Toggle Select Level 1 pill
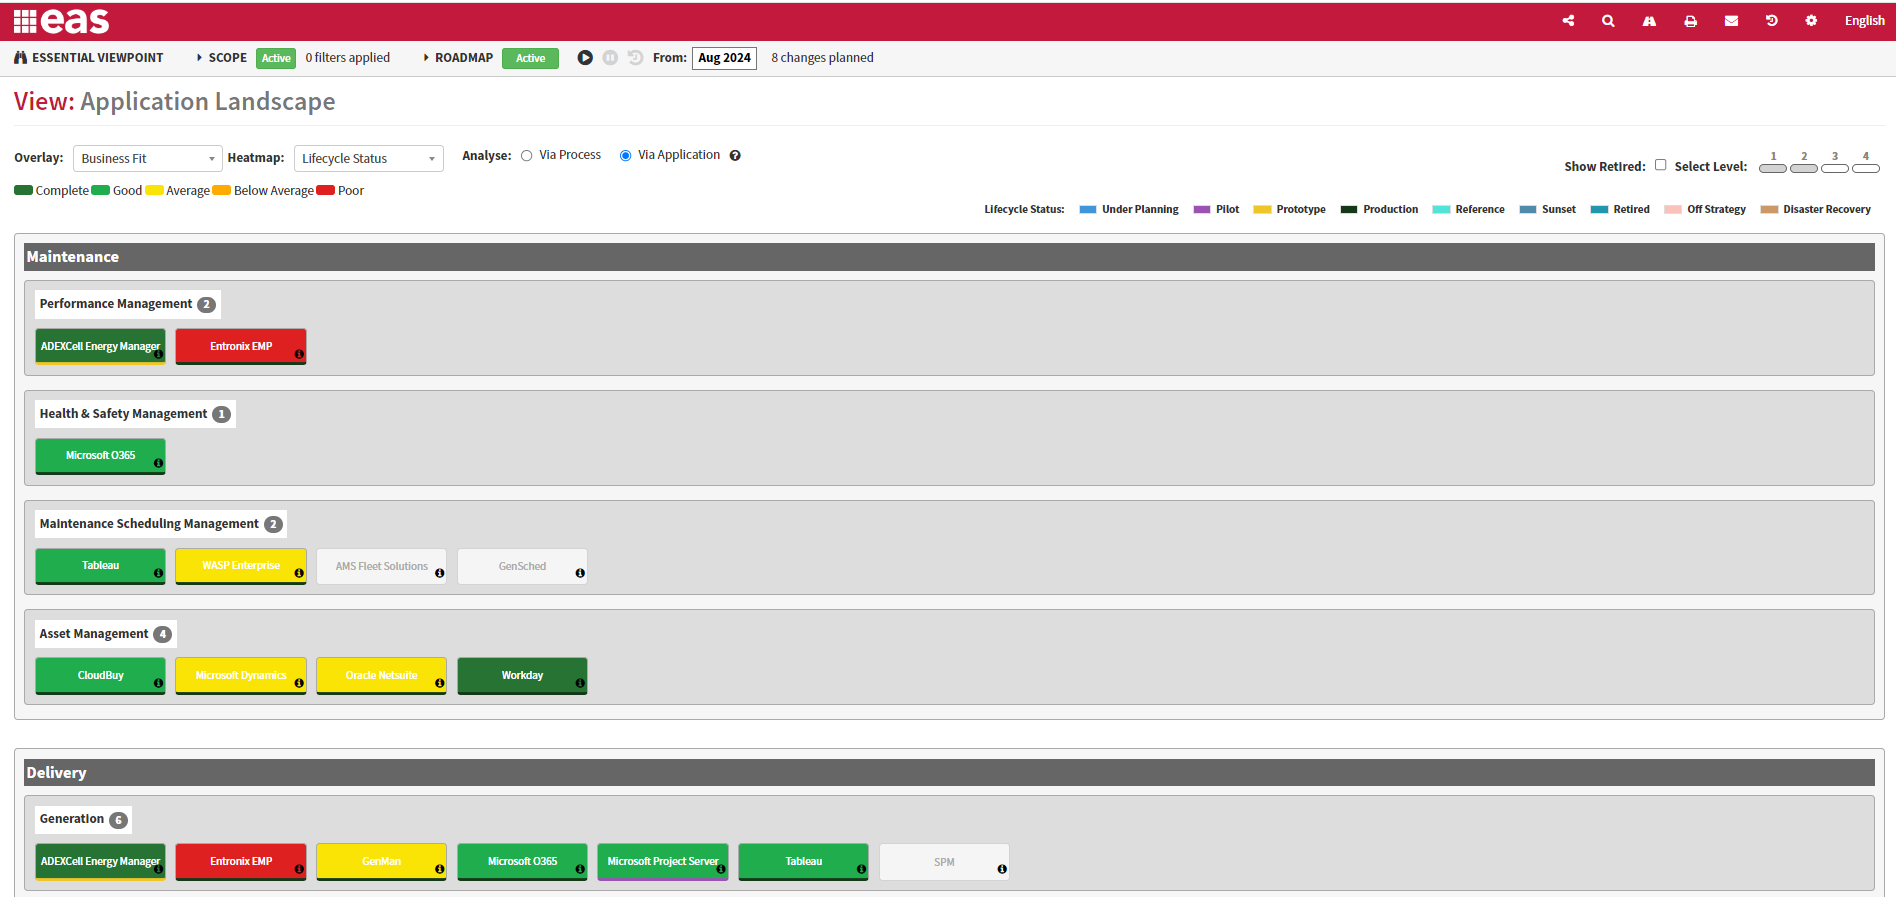Viewport: 1896px width, 897px height. click(1773, 168)
